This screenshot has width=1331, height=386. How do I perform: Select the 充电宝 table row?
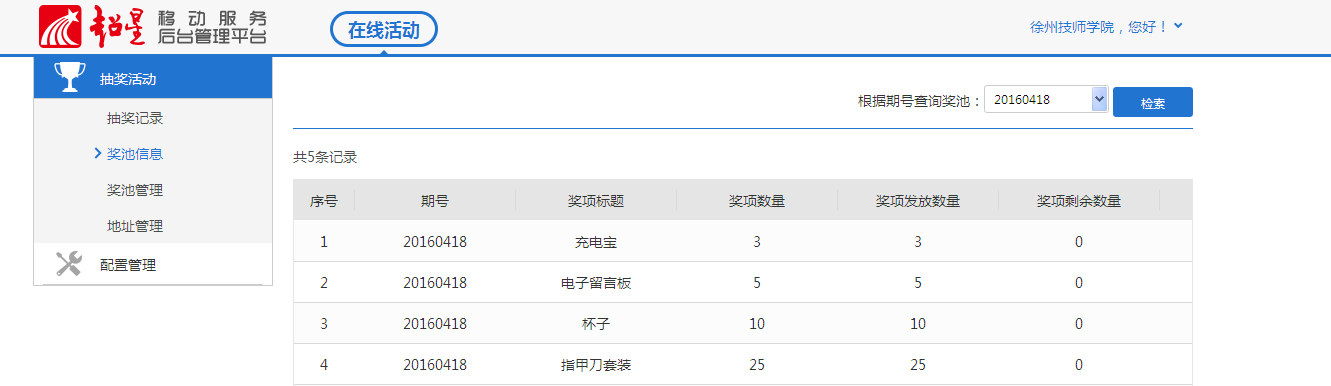[x=743, y=241]
